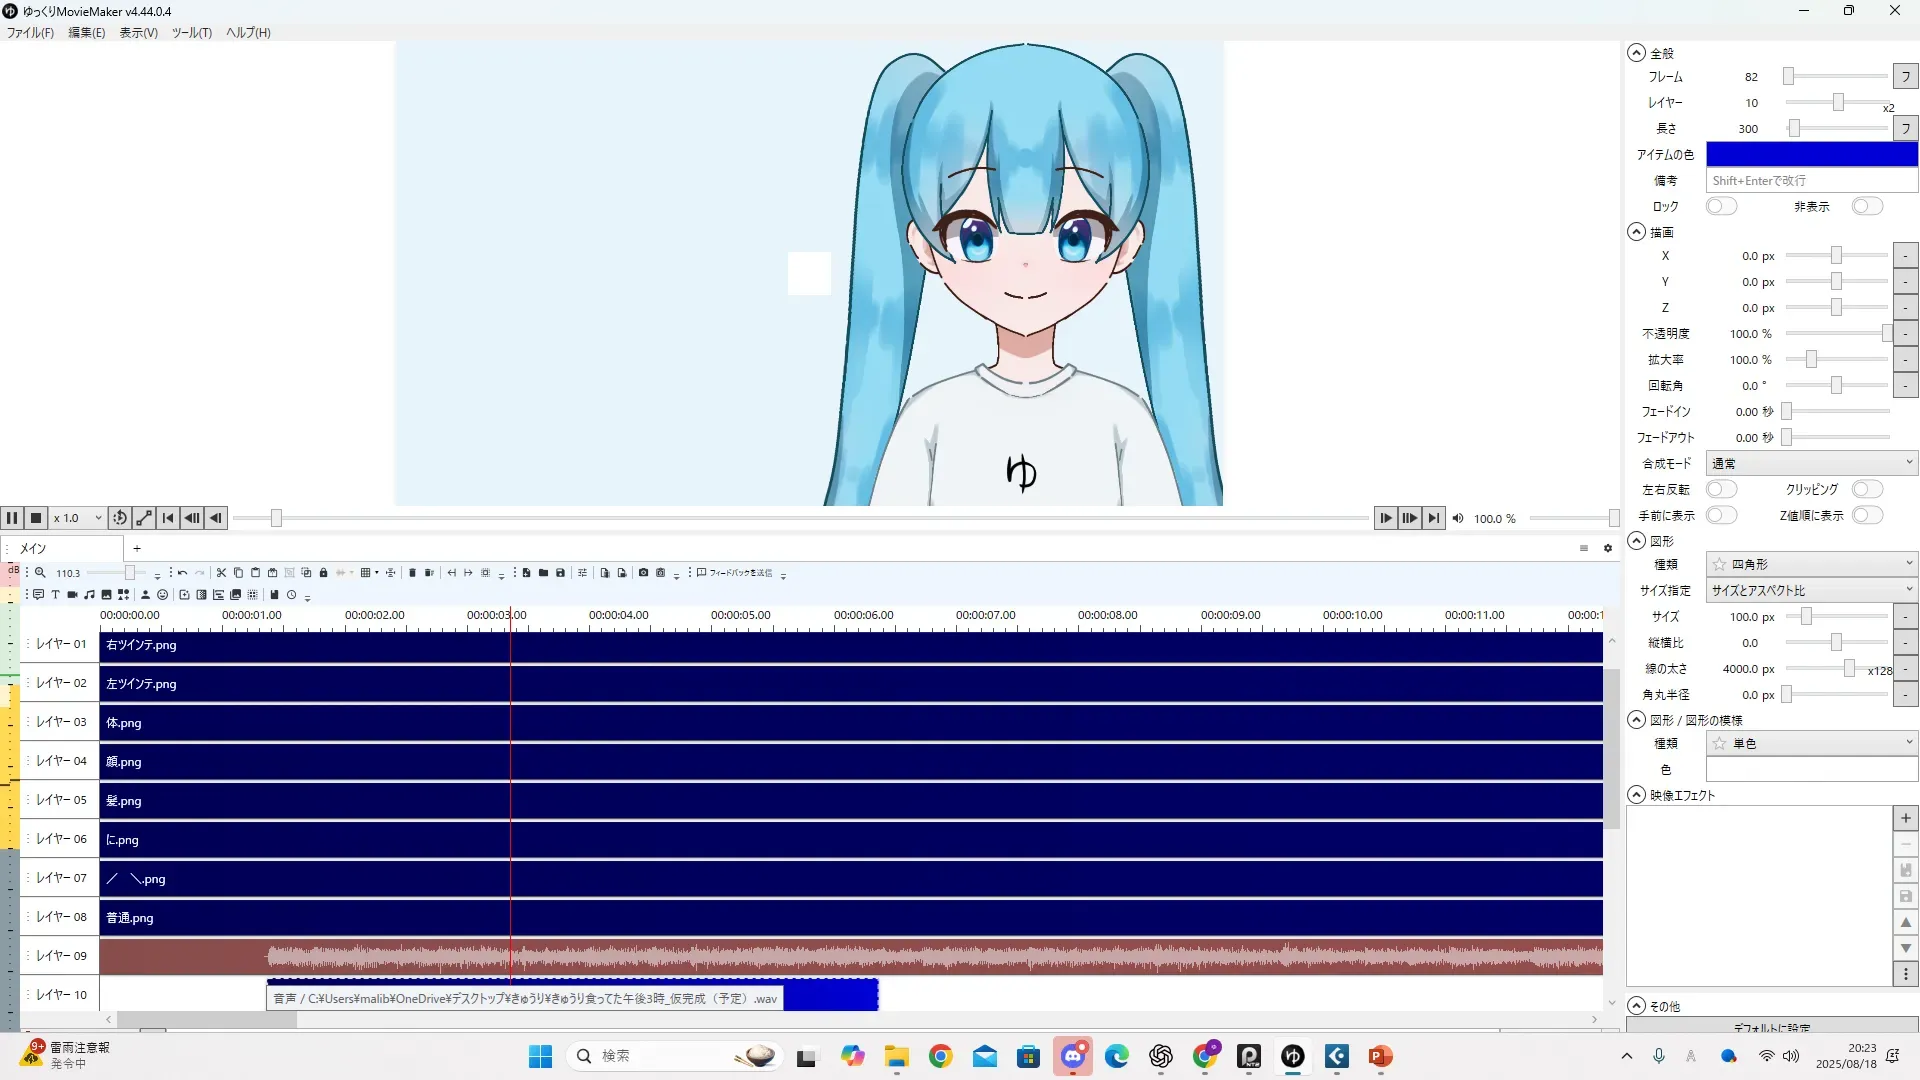
Task: Click the blue アイテムの色 color swatch
Action: click(x=1811, y=154)
